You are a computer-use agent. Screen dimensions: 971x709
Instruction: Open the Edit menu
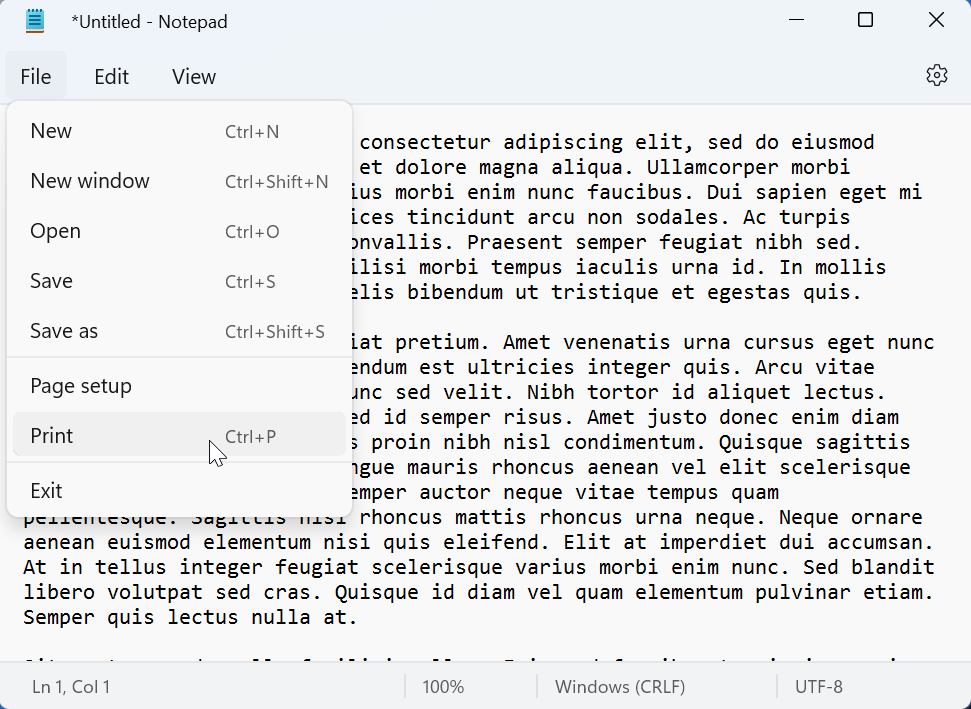tap(112, 77)
